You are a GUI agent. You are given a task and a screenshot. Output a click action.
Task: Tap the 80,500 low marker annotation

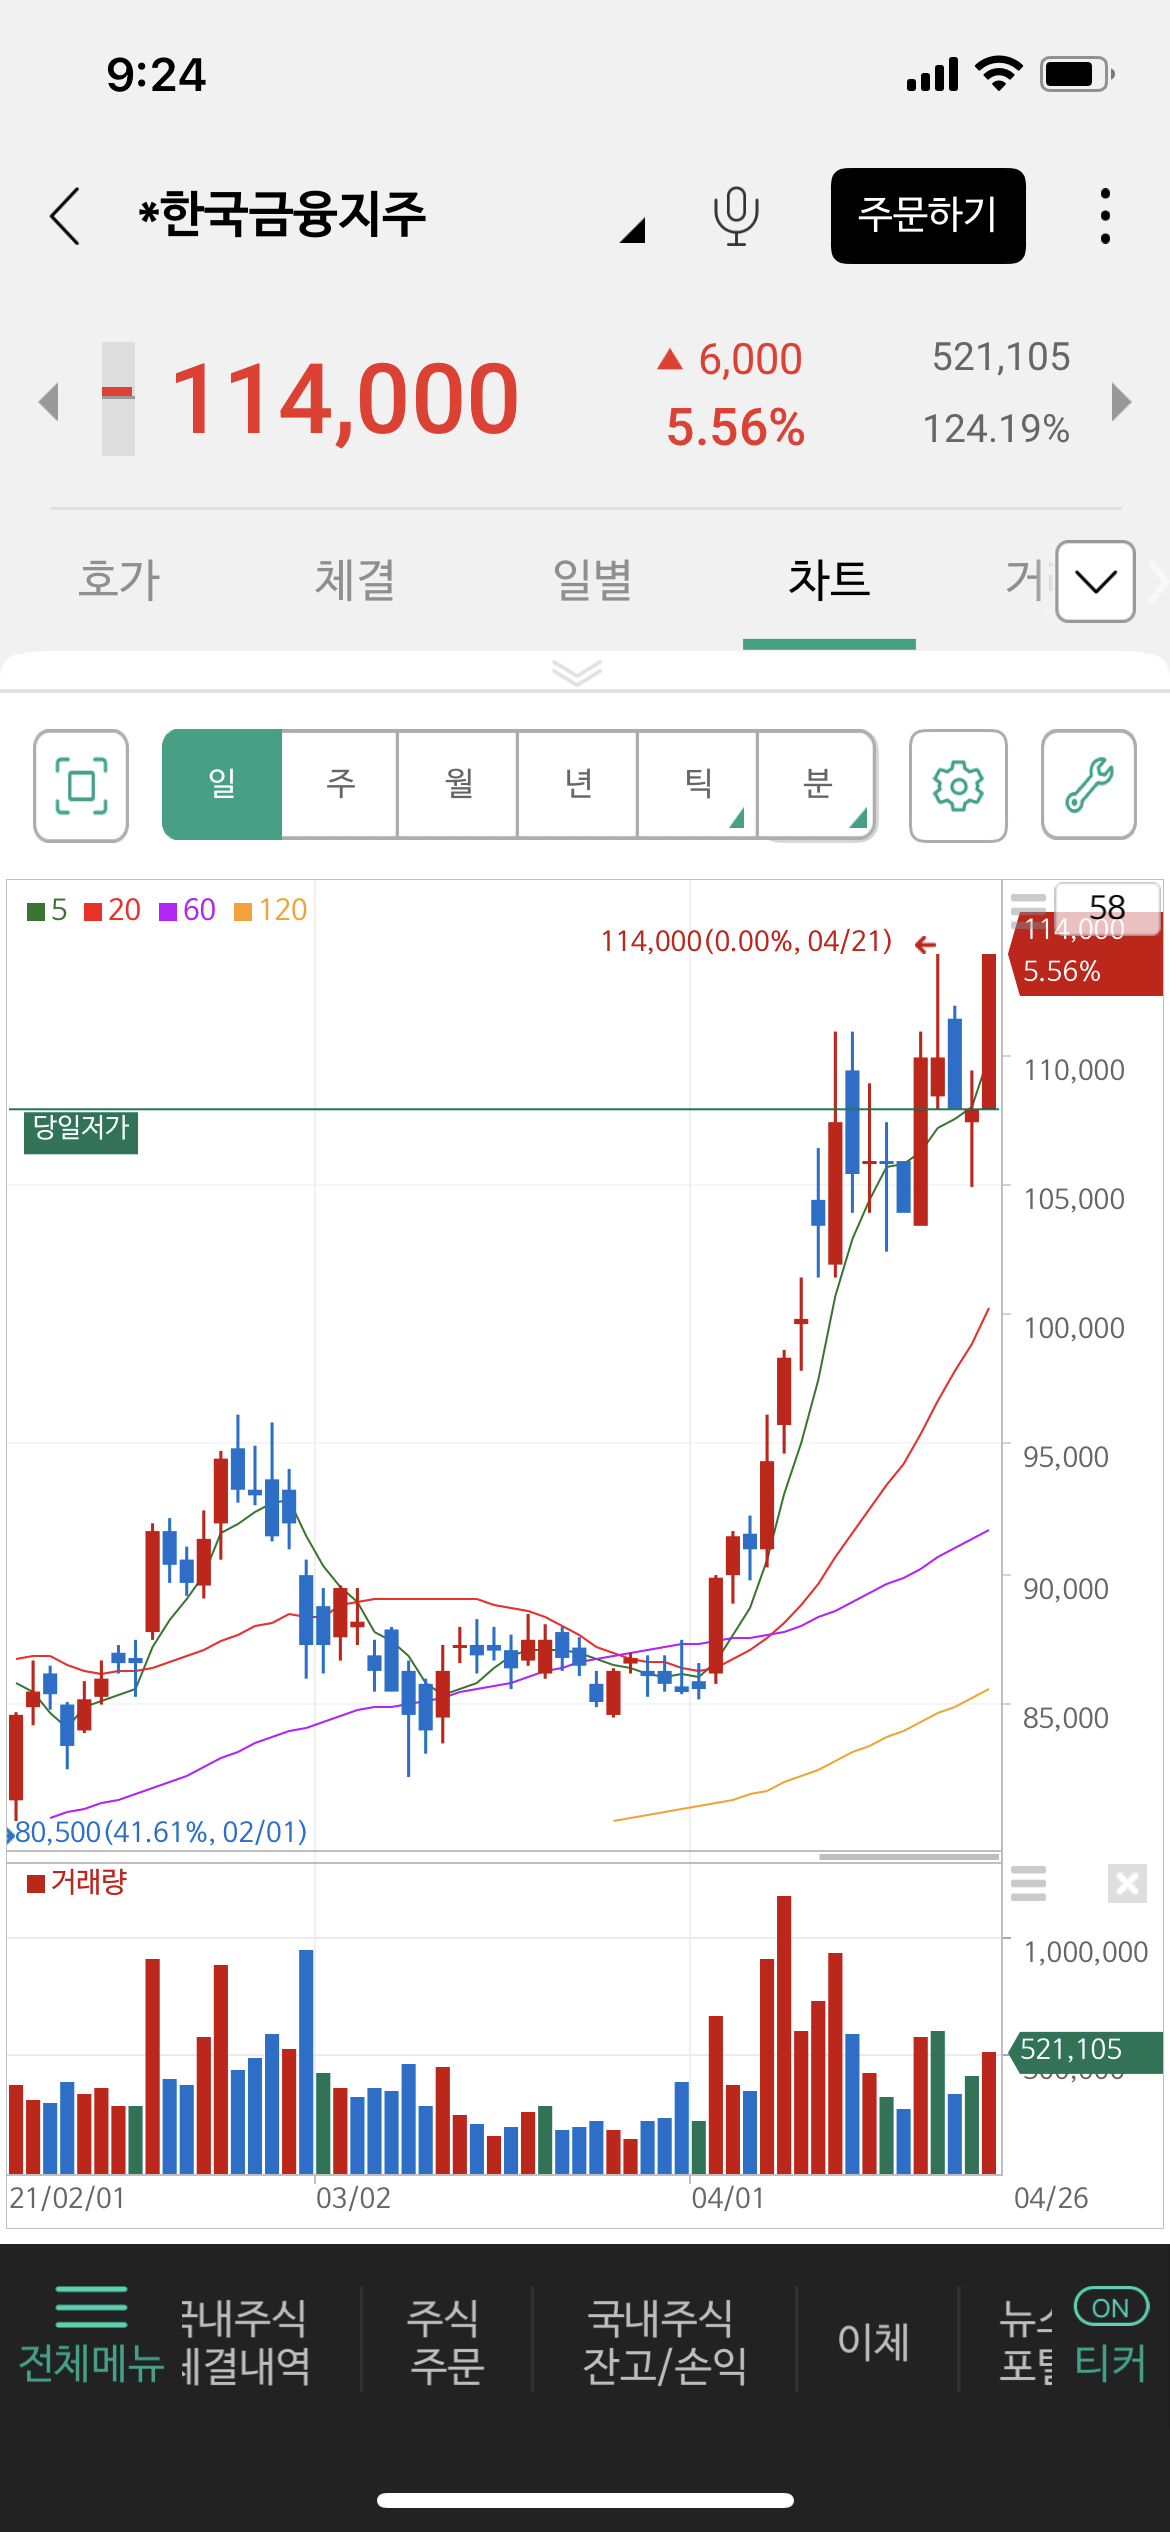(160, 1832)
